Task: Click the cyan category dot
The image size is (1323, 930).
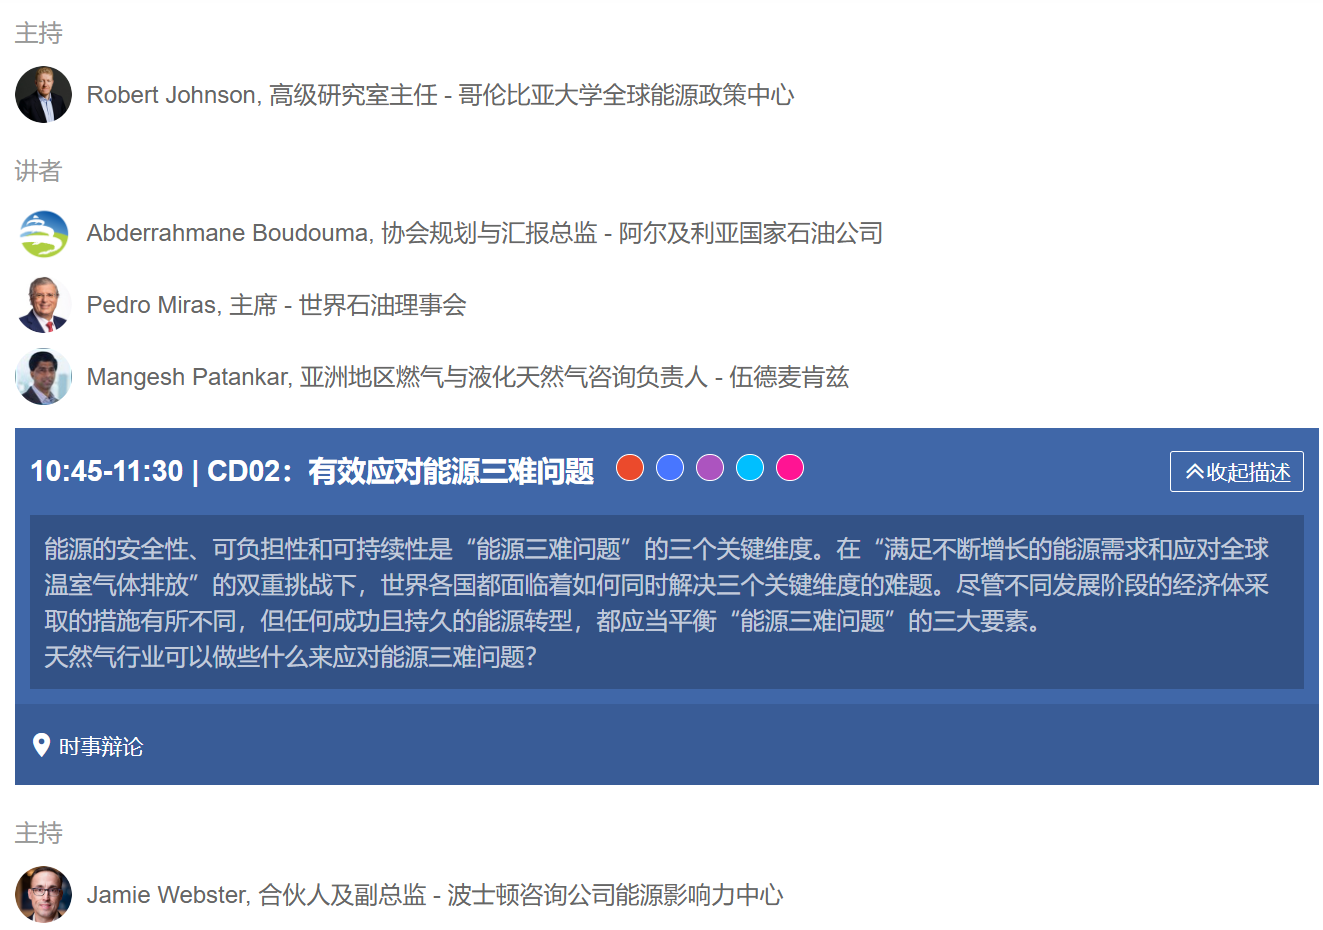Action: (750, 467)
